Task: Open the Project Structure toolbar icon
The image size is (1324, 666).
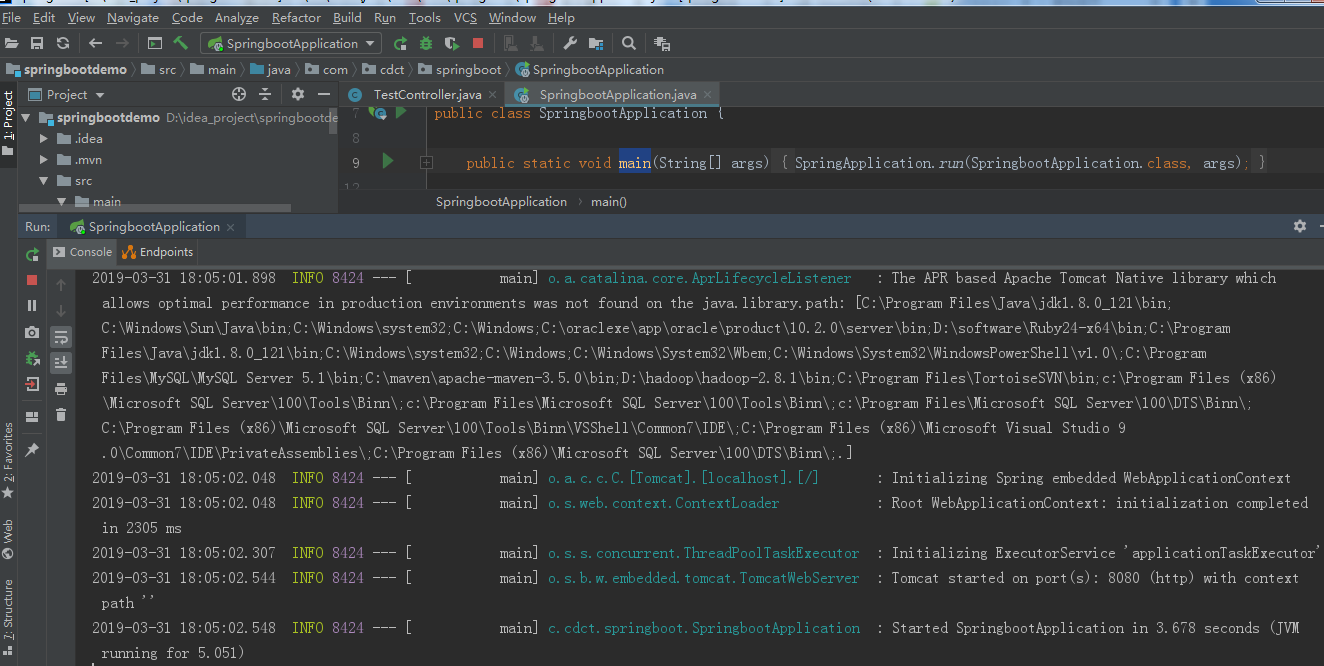Action: [x=596, y=43]
